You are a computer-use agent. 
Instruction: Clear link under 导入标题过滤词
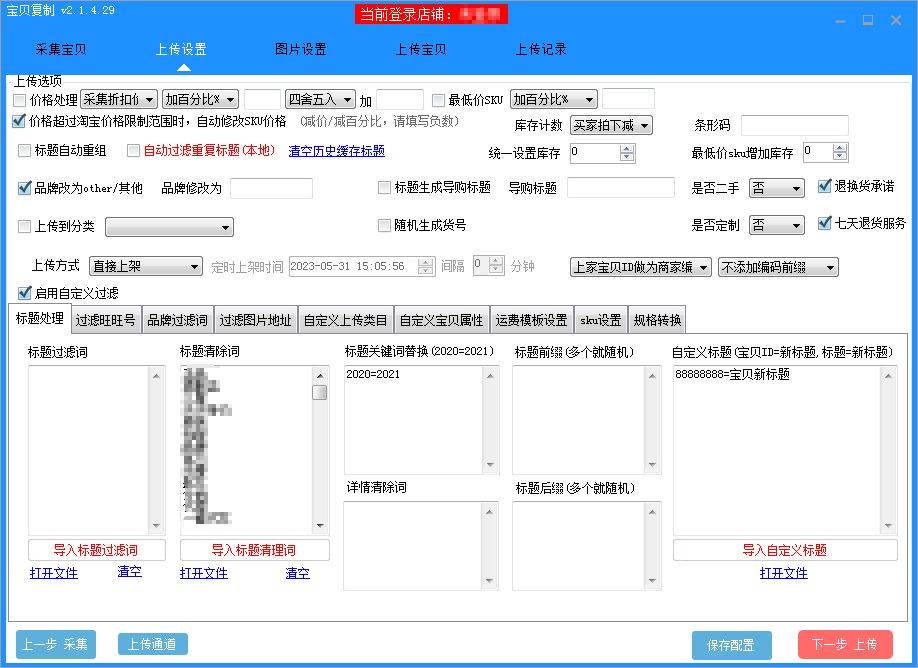[129, 571]
